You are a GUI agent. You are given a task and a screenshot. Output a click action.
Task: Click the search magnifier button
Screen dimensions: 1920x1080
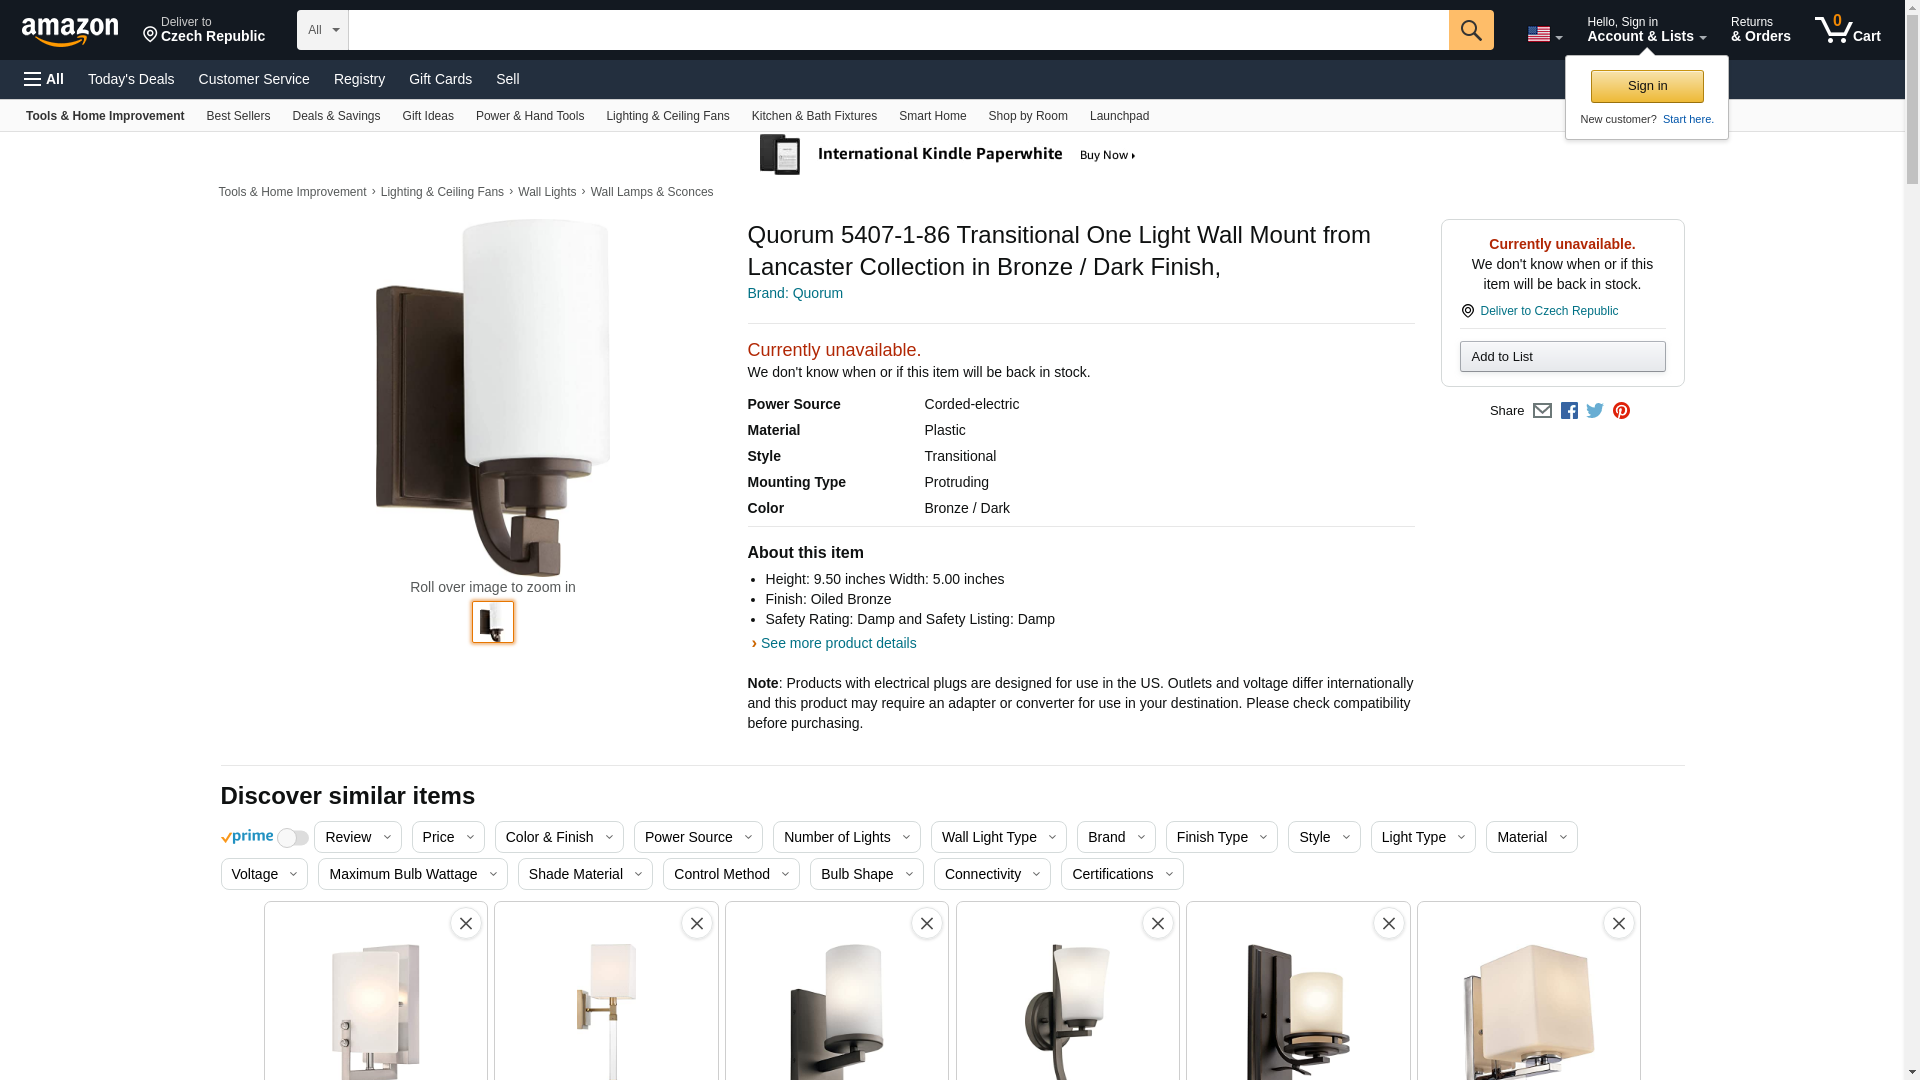pyautogui.click(x=1471, y=30)
